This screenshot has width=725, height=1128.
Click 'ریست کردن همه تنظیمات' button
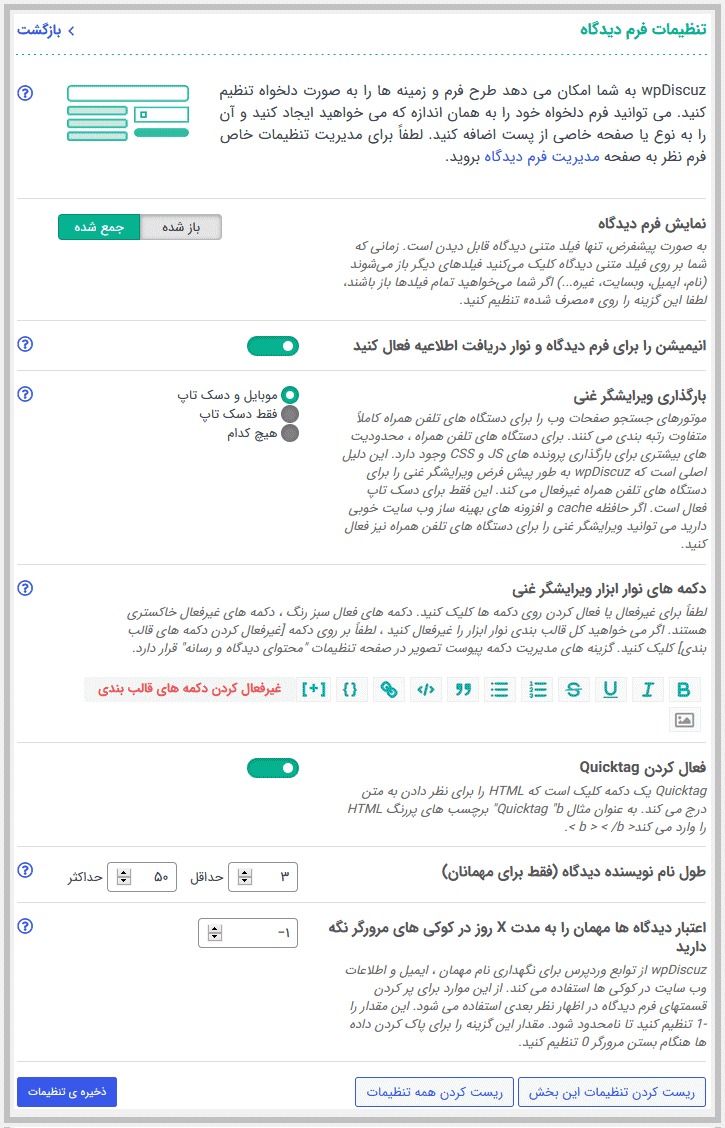[434, 1091]
